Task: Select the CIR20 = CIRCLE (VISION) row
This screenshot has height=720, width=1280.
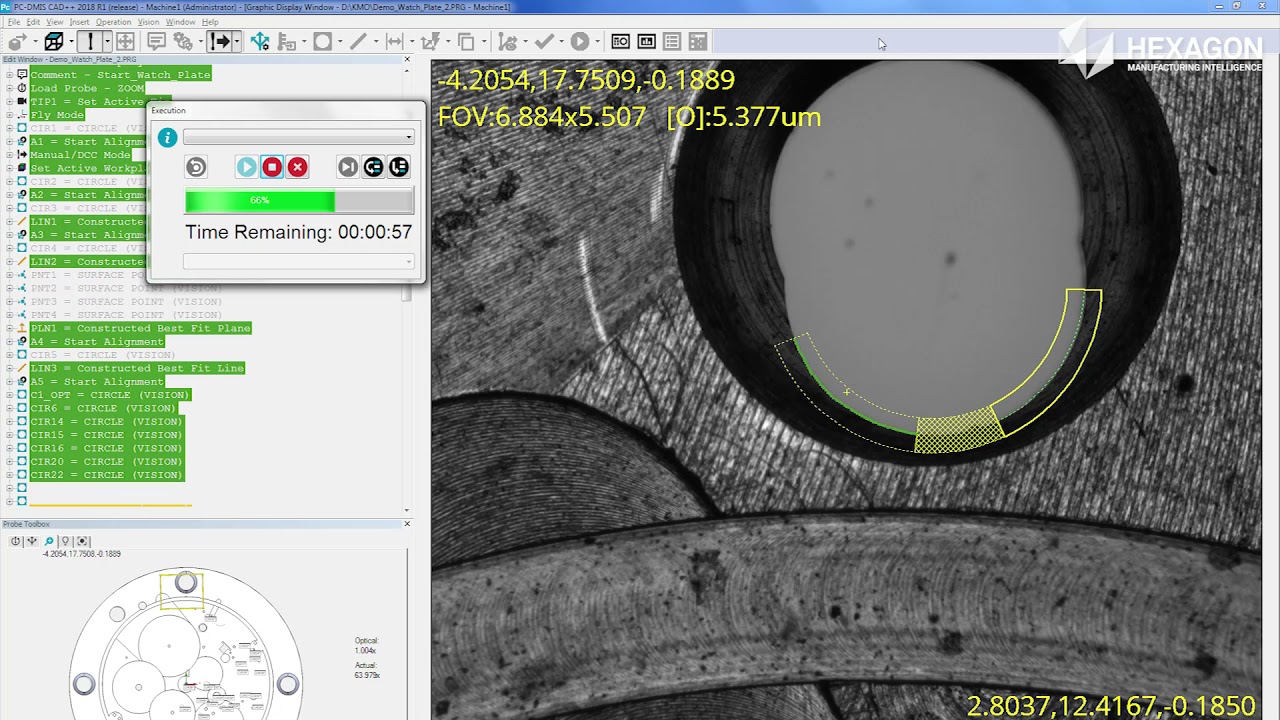Action: pyautogui.click(x=107, y=461)
